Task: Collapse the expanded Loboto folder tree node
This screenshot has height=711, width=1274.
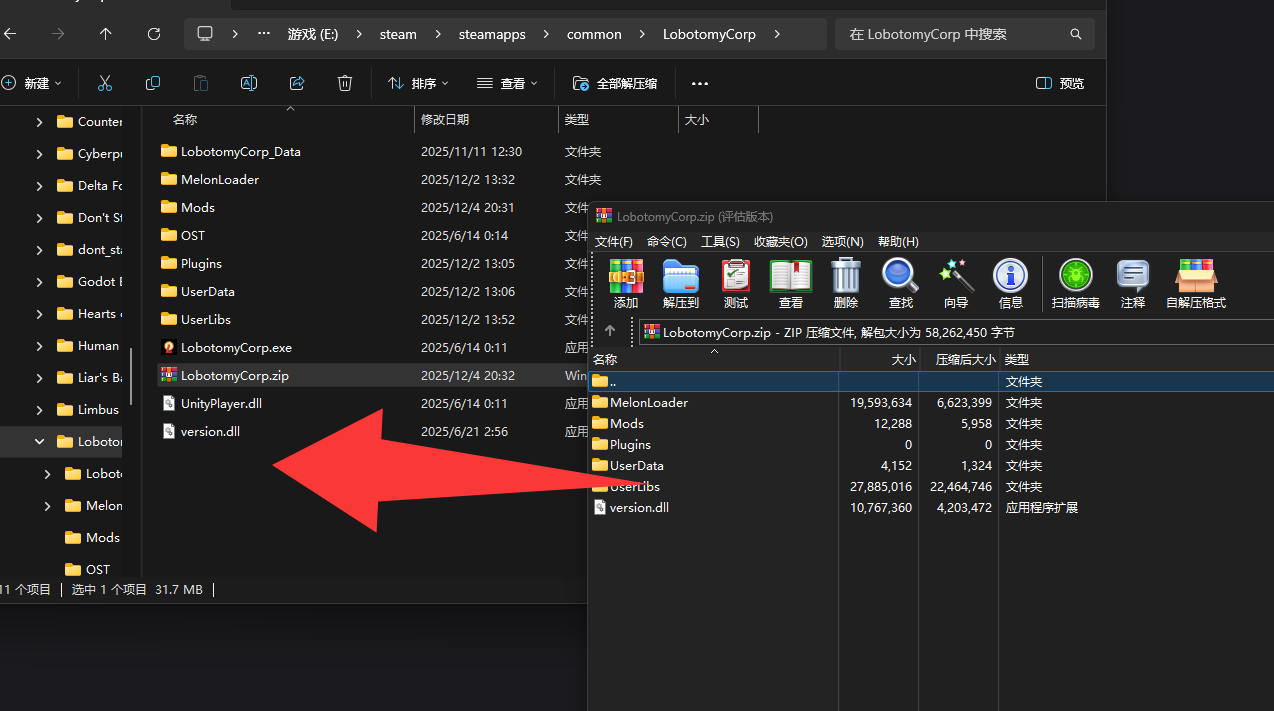Action: tap(40, 441)
